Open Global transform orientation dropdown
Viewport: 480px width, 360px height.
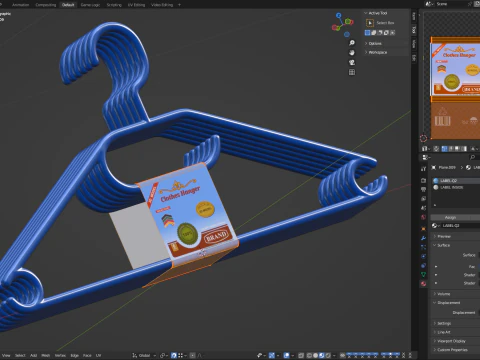coord(144,355)
